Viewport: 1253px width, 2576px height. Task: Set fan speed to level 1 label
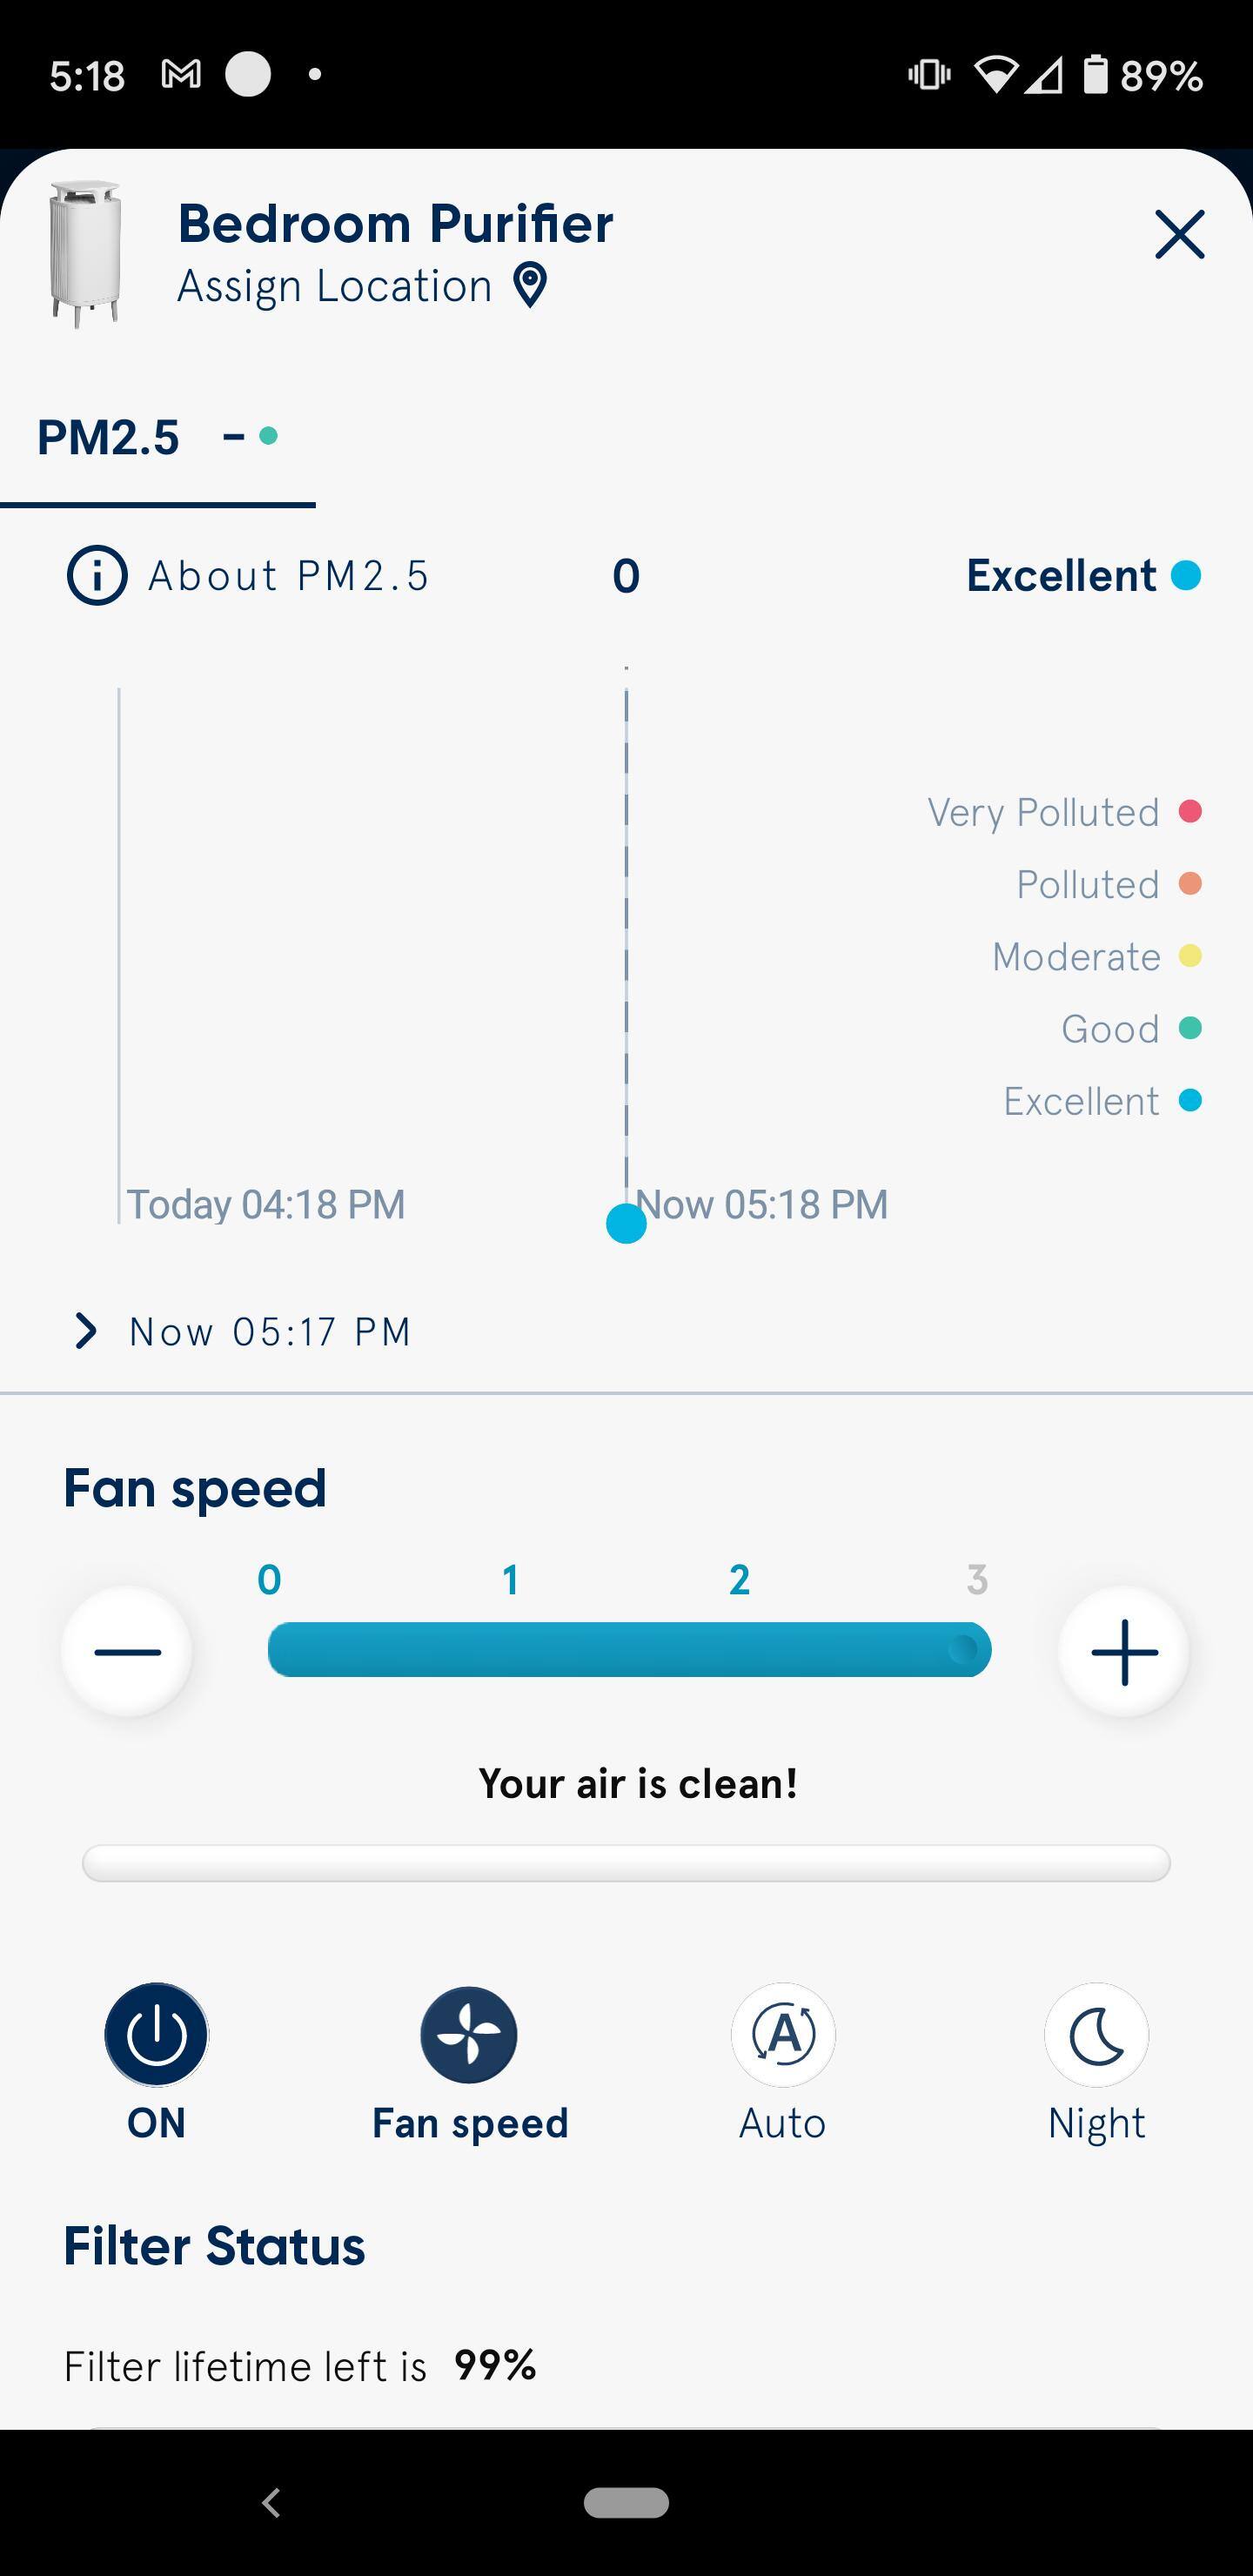(x=510, y=1580)
